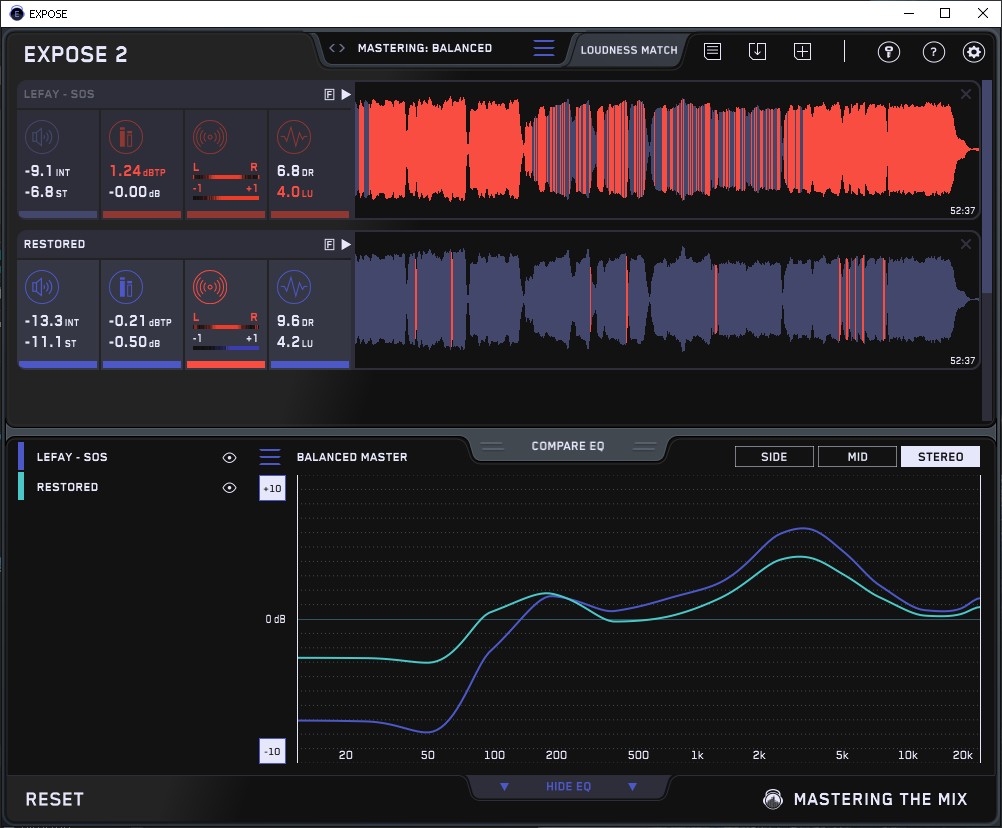
Task: Click the export/download icon
Action: (x=757, y=51)
